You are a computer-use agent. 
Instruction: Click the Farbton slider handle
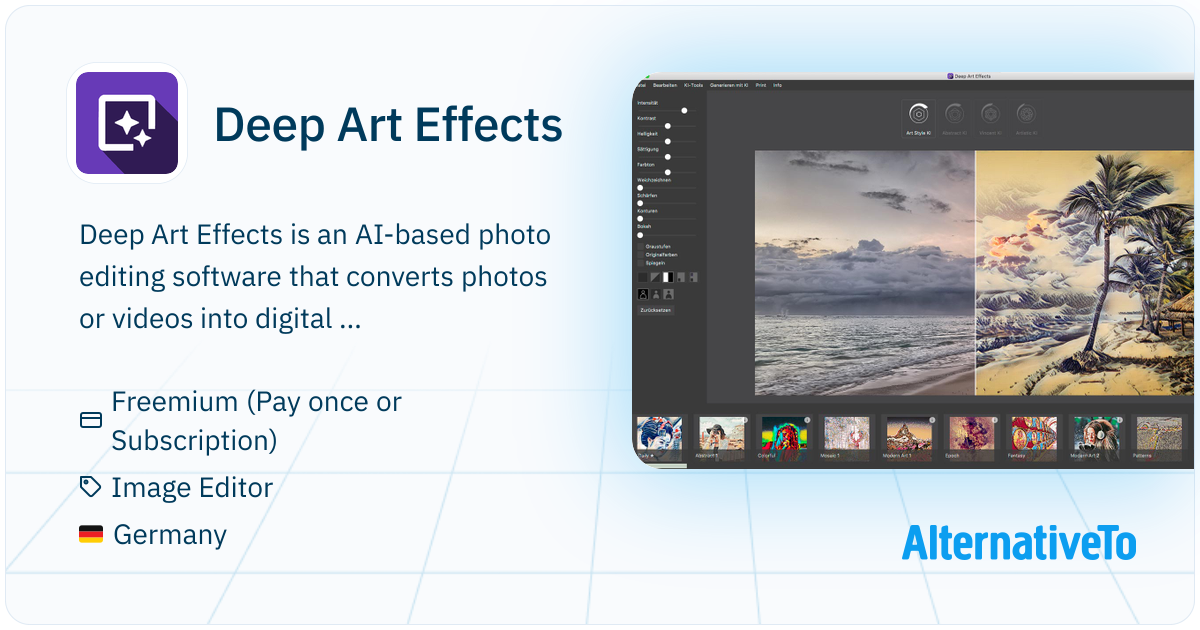[668, 172]
